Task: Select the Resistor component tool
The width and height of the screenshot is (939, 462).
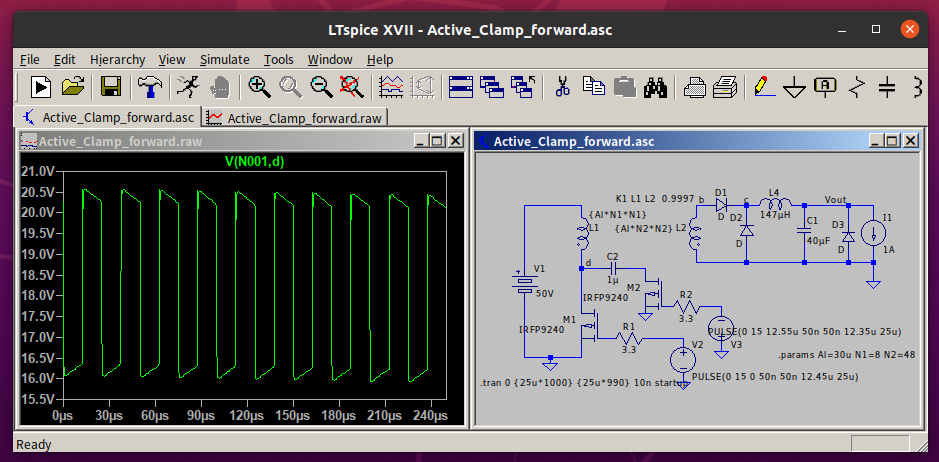Action: [x=856, y=87]
